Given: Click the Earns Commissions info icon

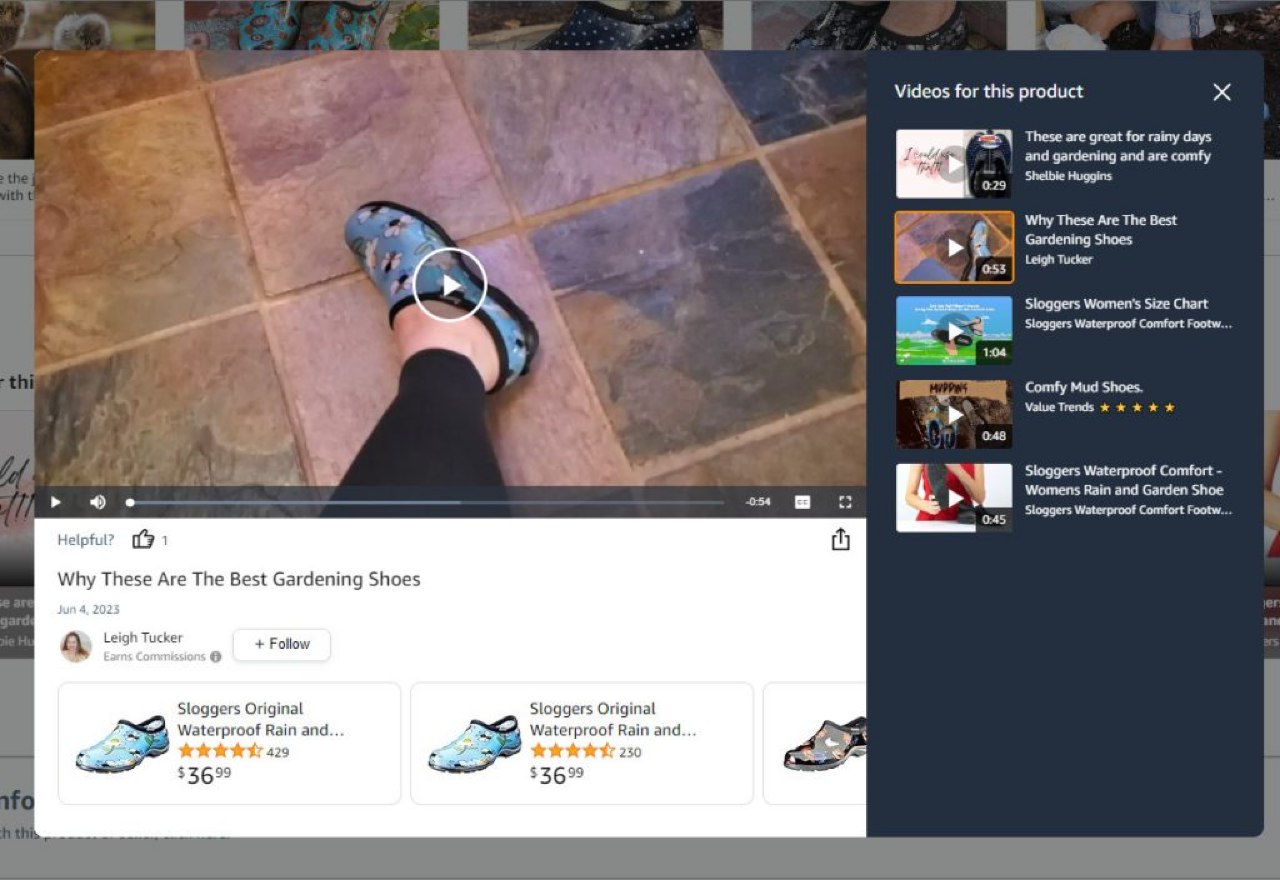Looking at the screenshot, I should (215, 657).
